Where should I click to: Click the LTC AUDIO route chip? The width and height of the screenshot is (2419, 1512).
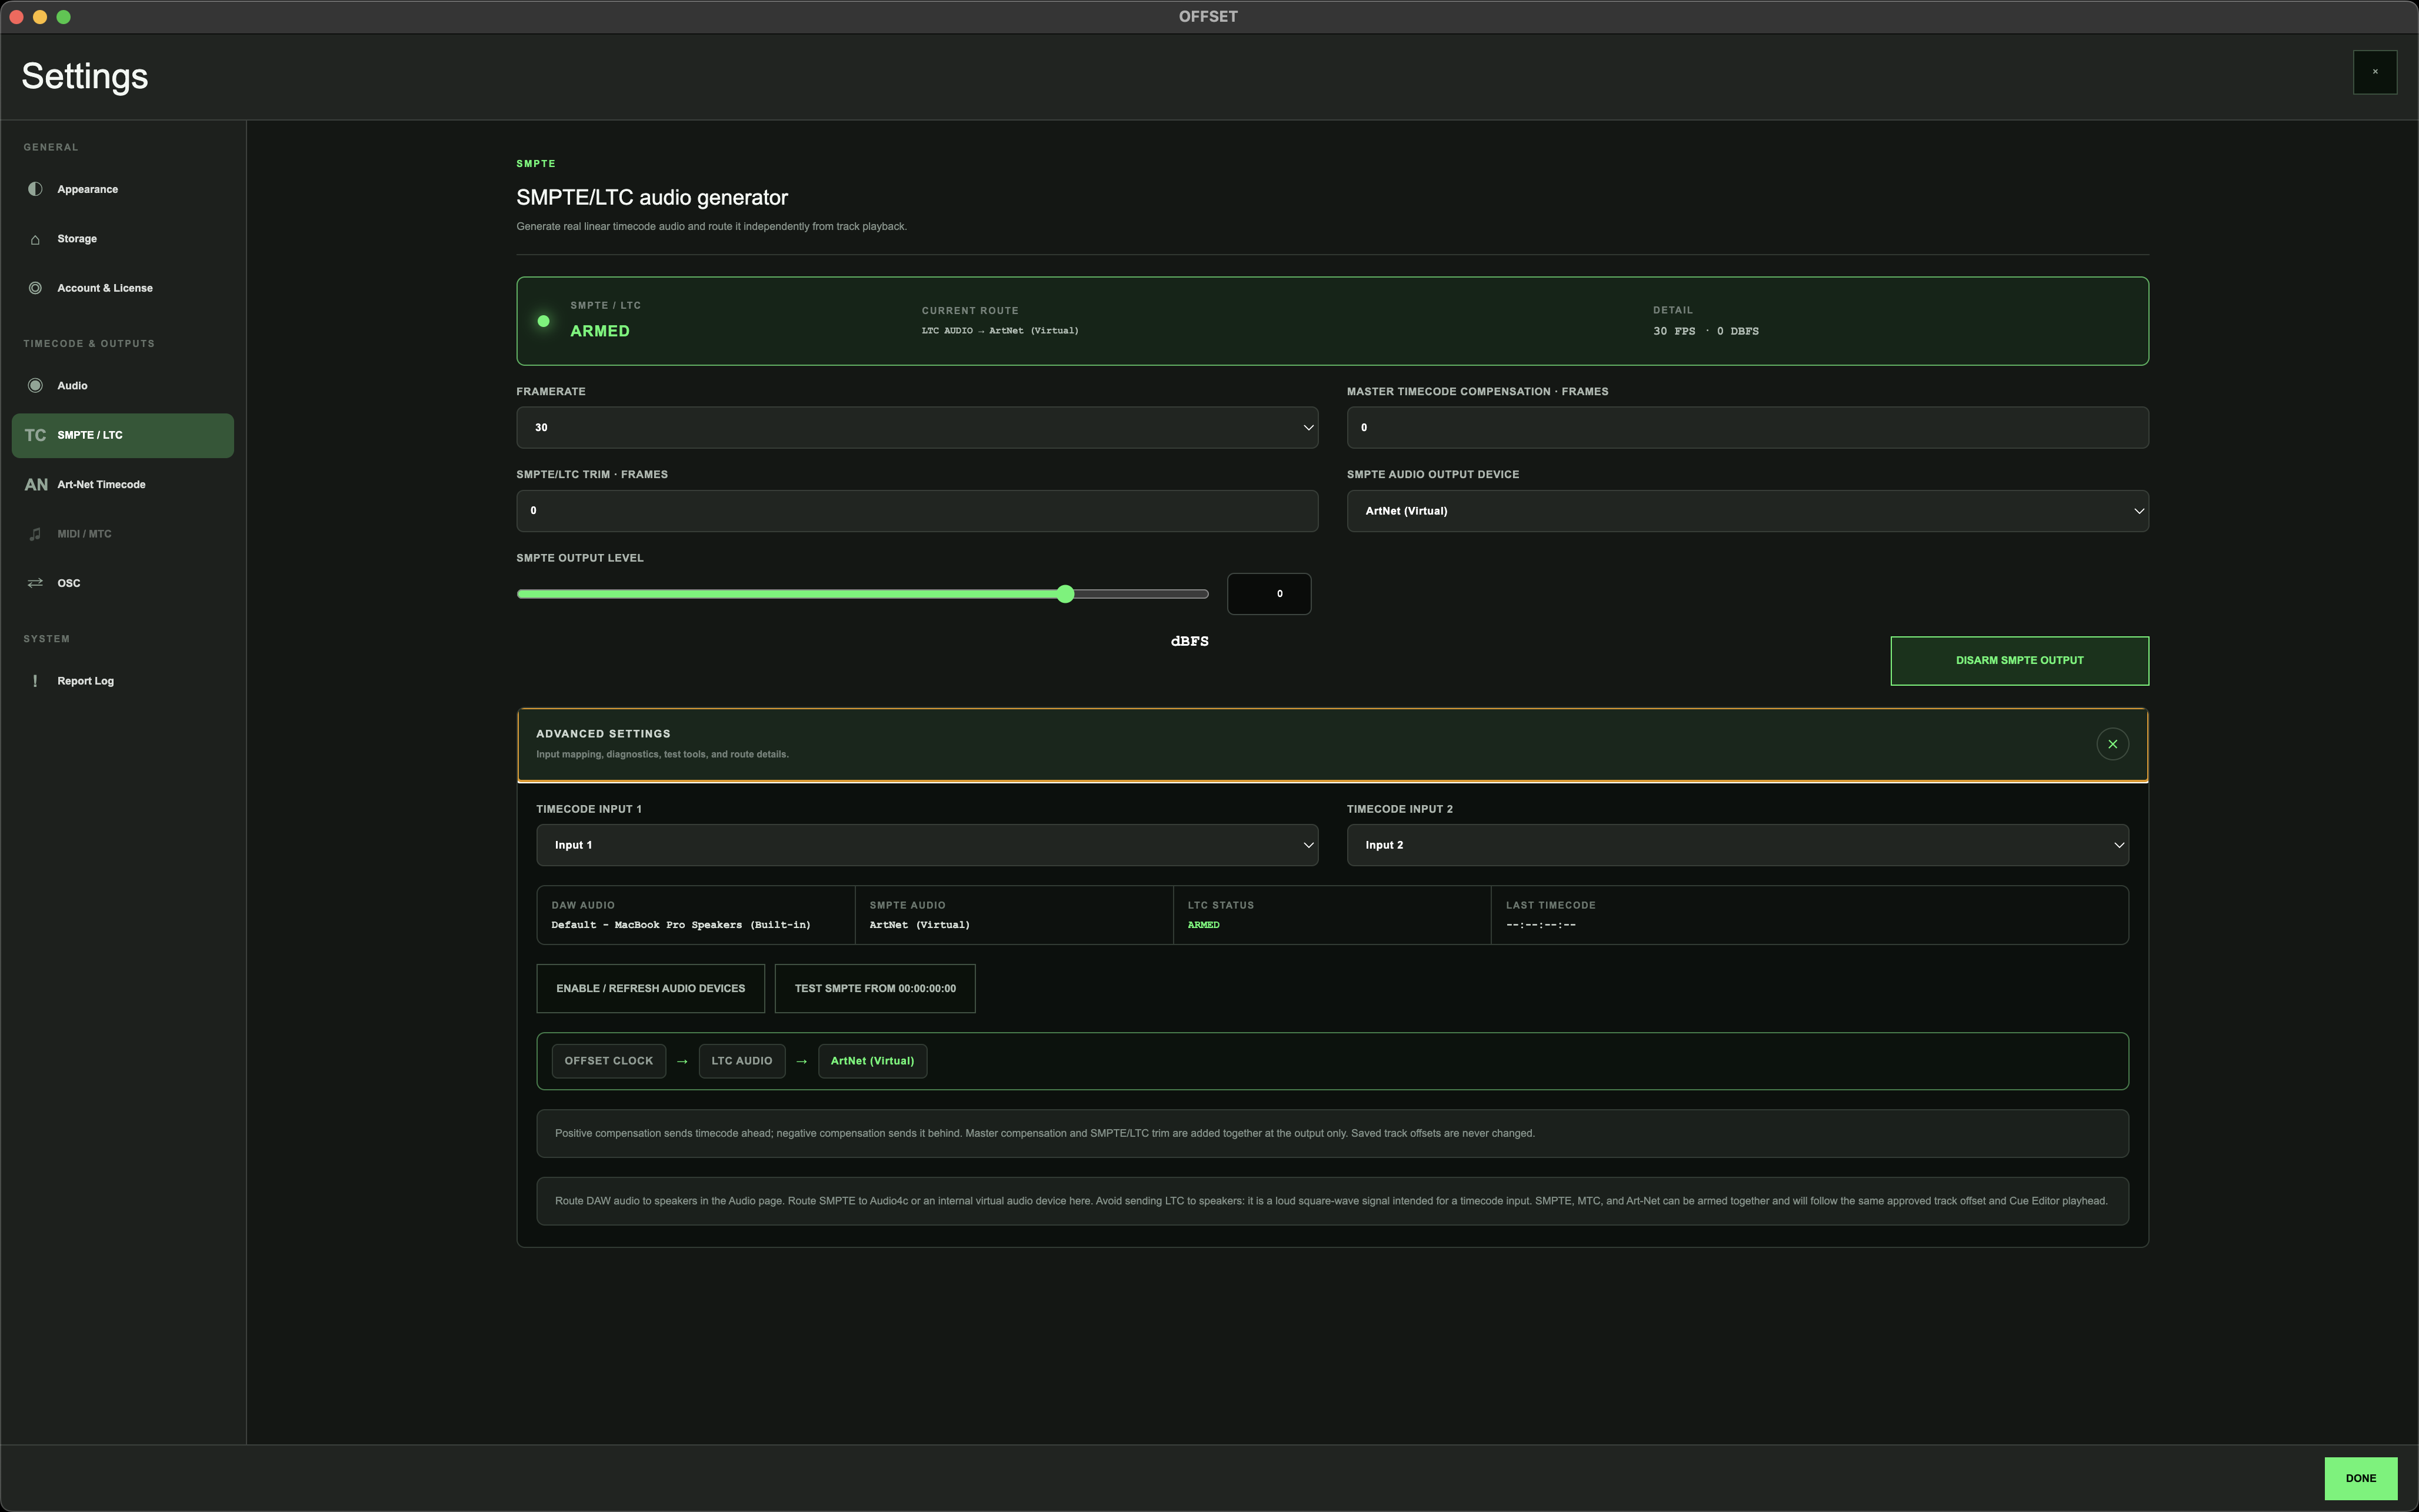pyautogui.click(x=741, y=1061)
